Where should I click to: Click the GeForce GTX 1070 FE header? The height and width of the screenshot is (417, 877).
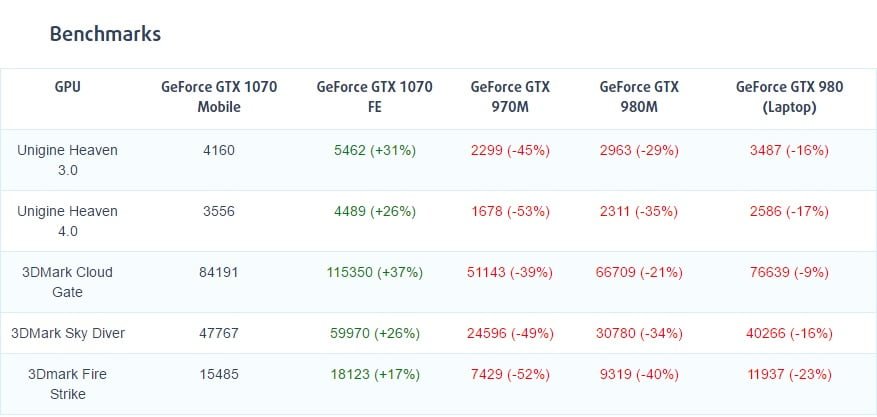point(375,97)
